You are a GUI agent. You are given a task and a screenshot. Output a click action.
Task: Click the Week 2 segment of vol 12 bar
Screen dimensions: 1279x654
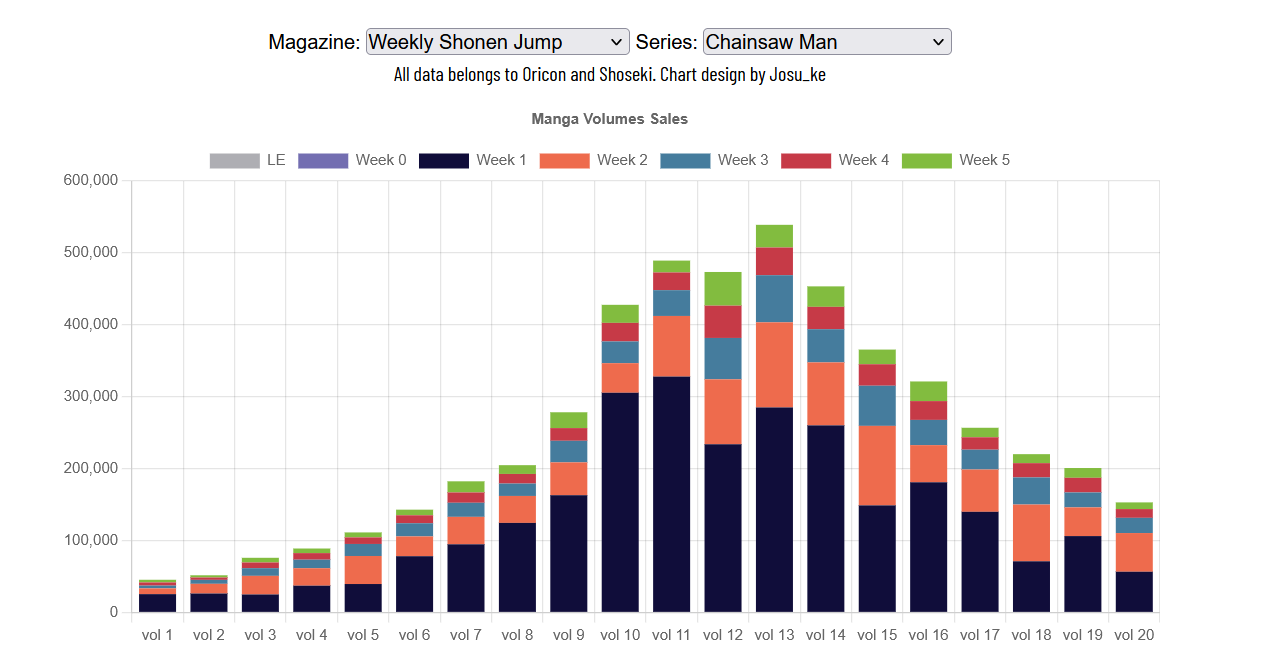pyautogui.click(x=723, y=412)
